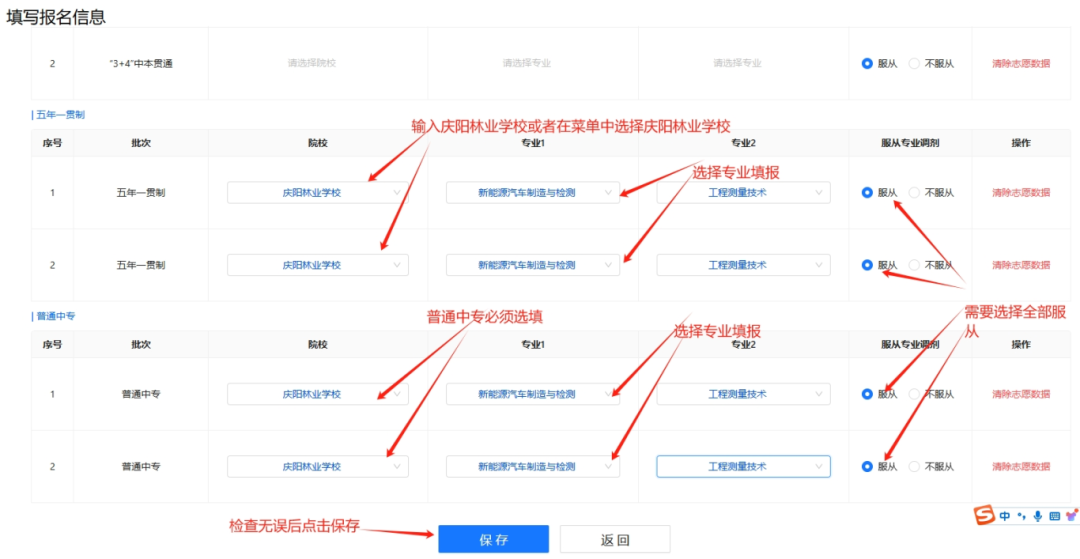Choose 不服从 for the 3+4中本贯通 row
This screenshot has width=1080, height=559.
tap(914, 63)
